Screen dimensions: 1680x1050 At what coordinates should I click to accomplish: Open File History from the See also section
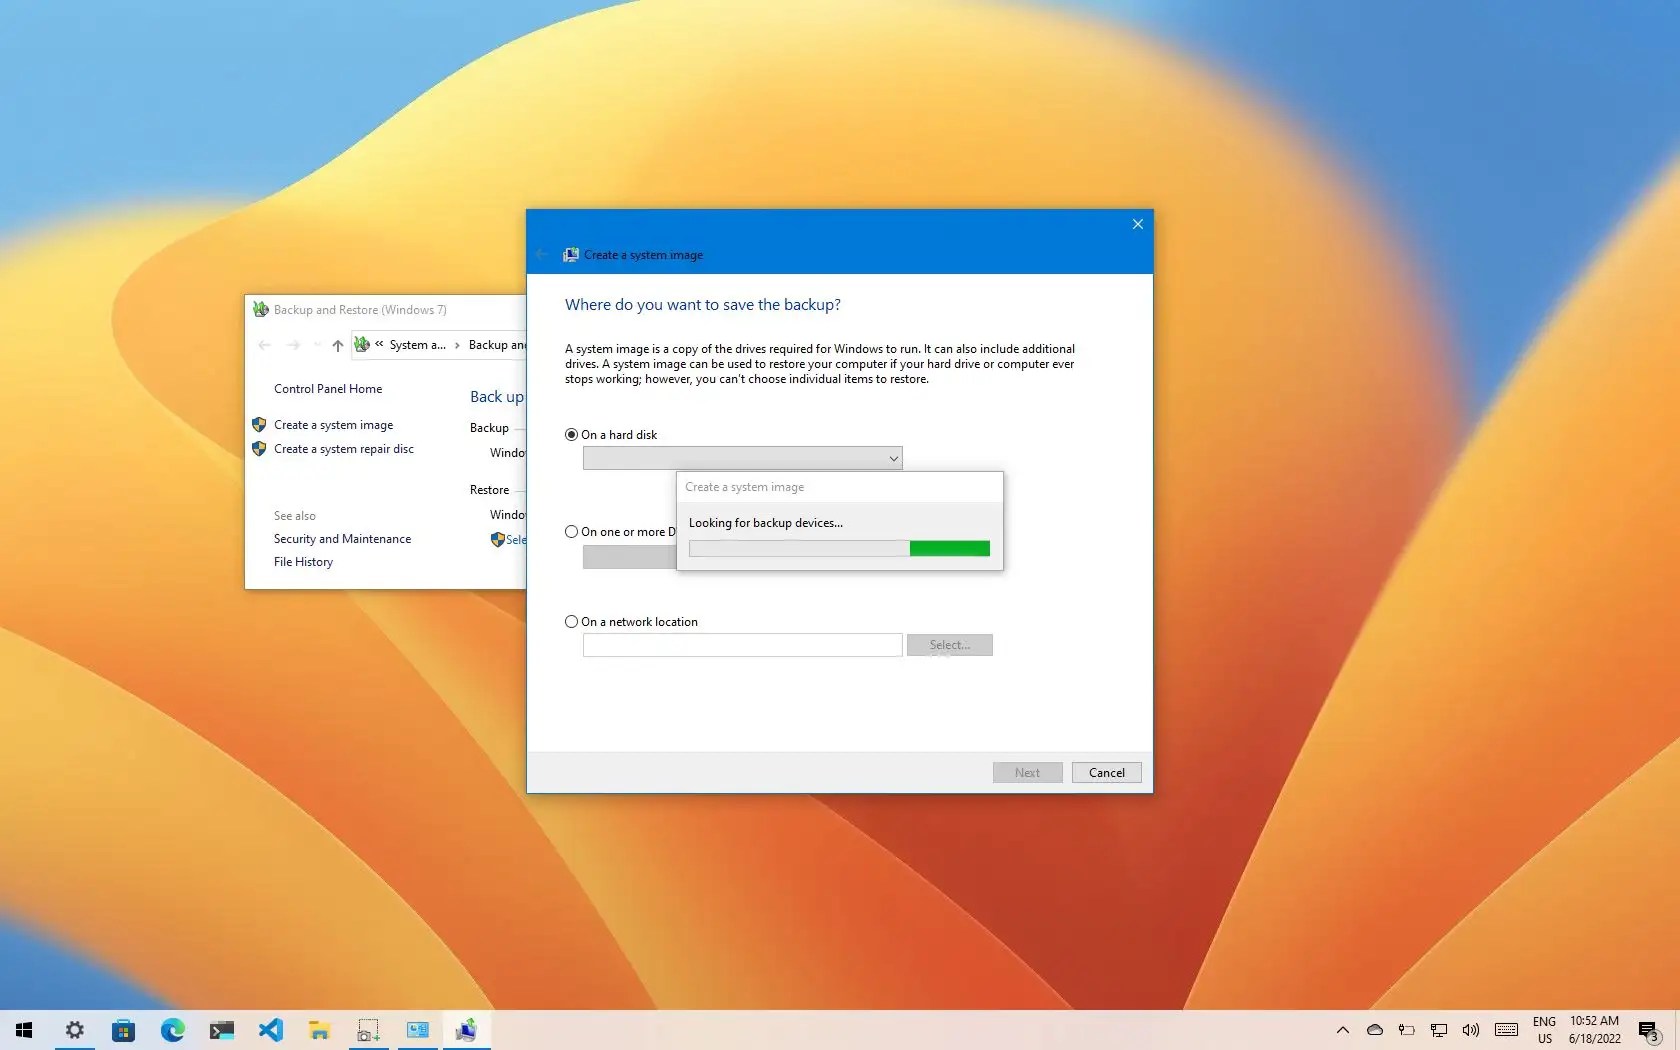pyautogui.click(x=303, y=561)
